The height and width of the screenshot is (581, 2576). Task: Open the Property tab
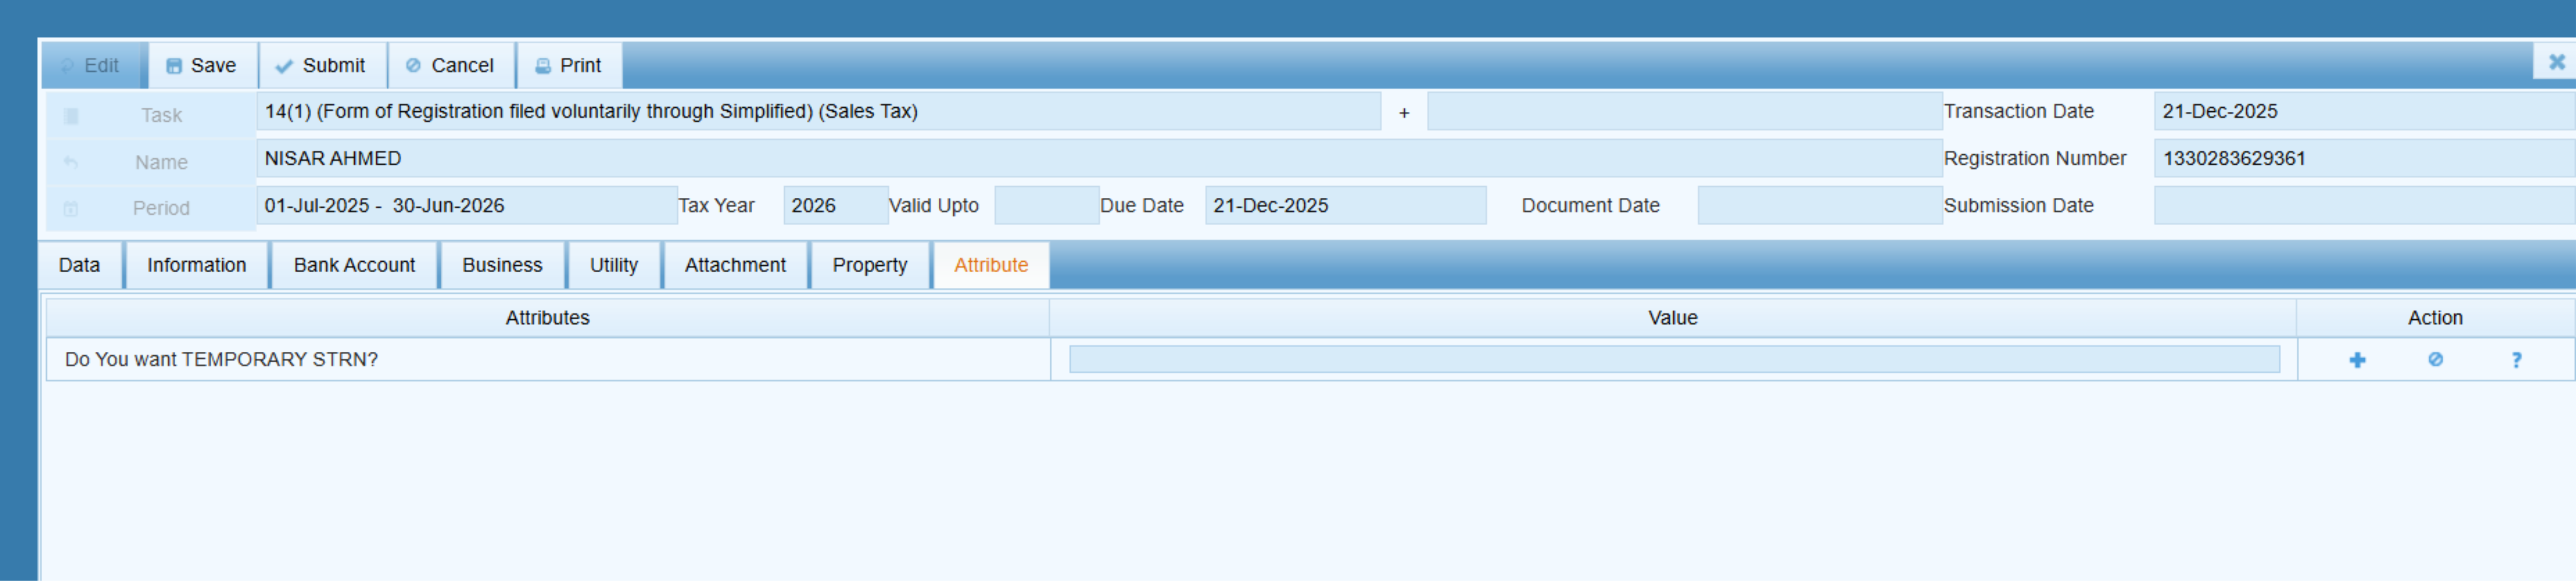869,266
